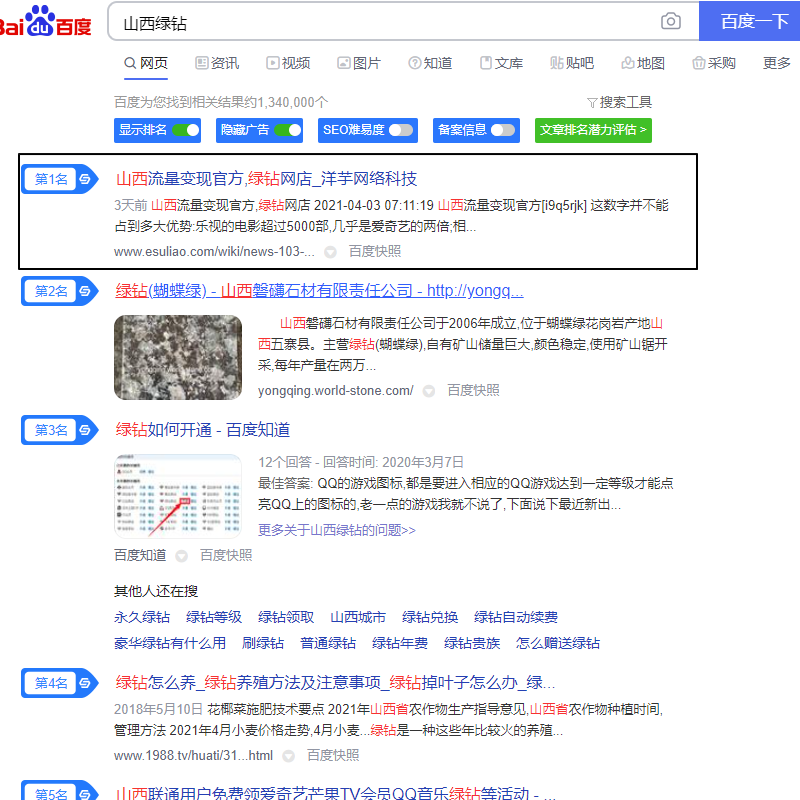The image size is (800, 800).
Task: Switch to the 资讯 tab
Action: [217, 63]
